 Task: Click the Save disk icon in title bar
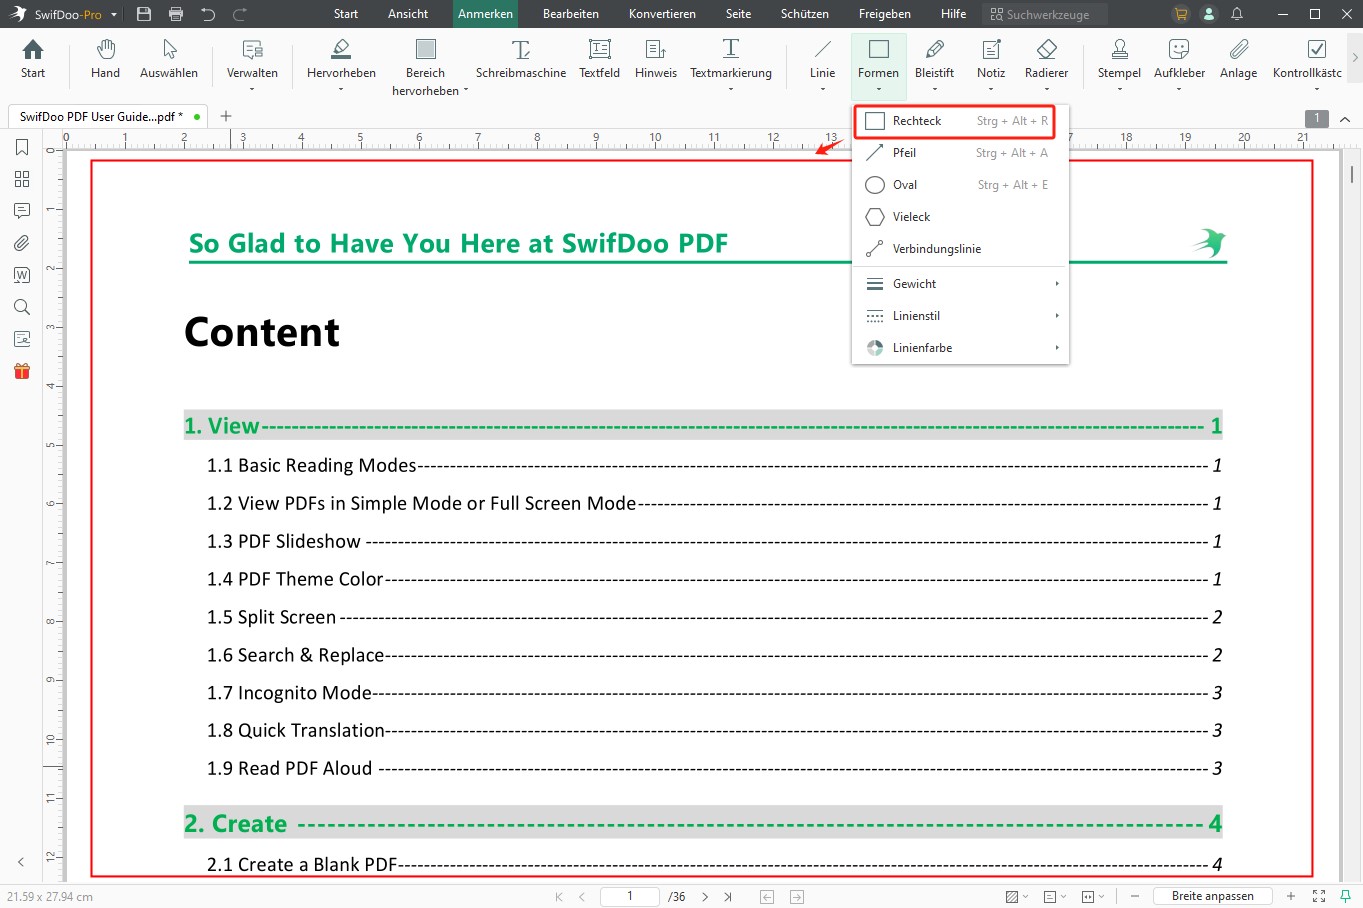pos(144,14)
